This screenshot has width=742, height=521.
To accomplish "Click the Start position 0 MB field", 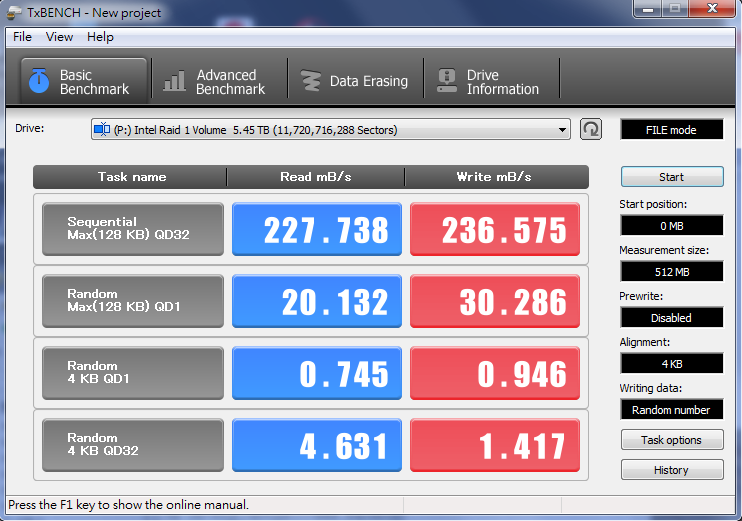I will [672, 226].
